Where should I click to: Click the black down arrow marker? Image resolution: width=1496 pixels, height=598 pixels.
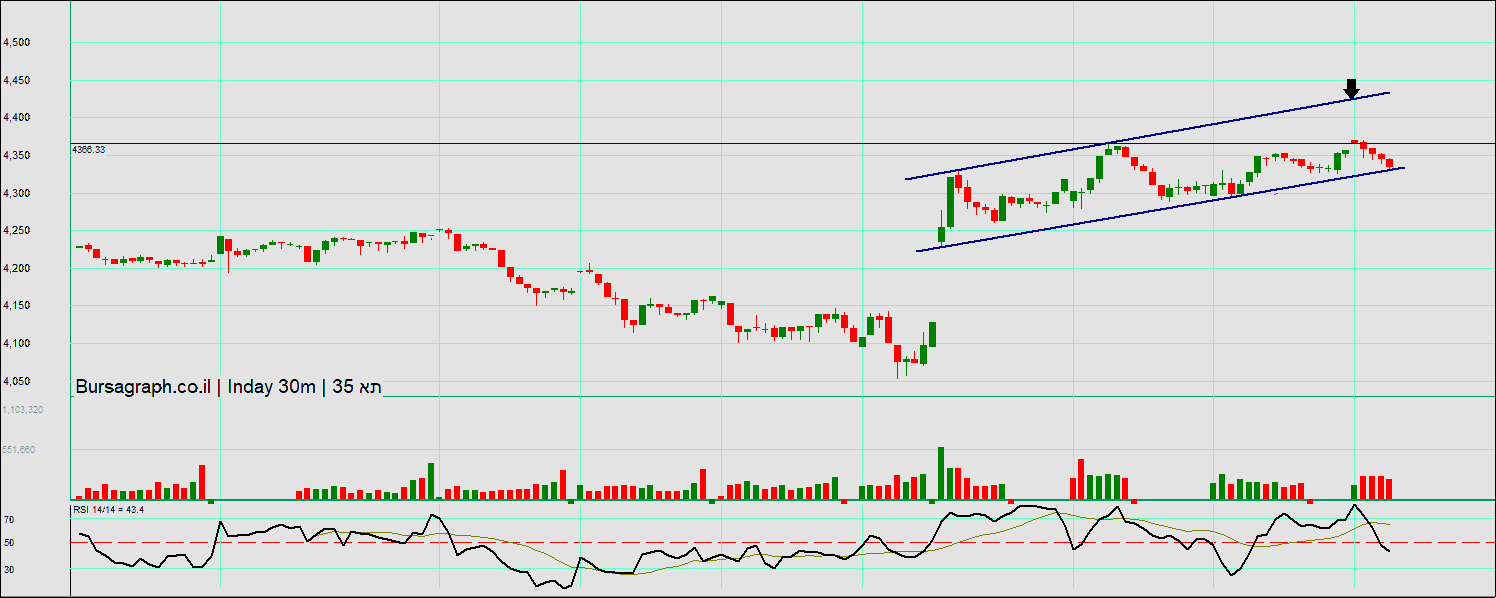pyautogui.click(x=1351, y=89)
